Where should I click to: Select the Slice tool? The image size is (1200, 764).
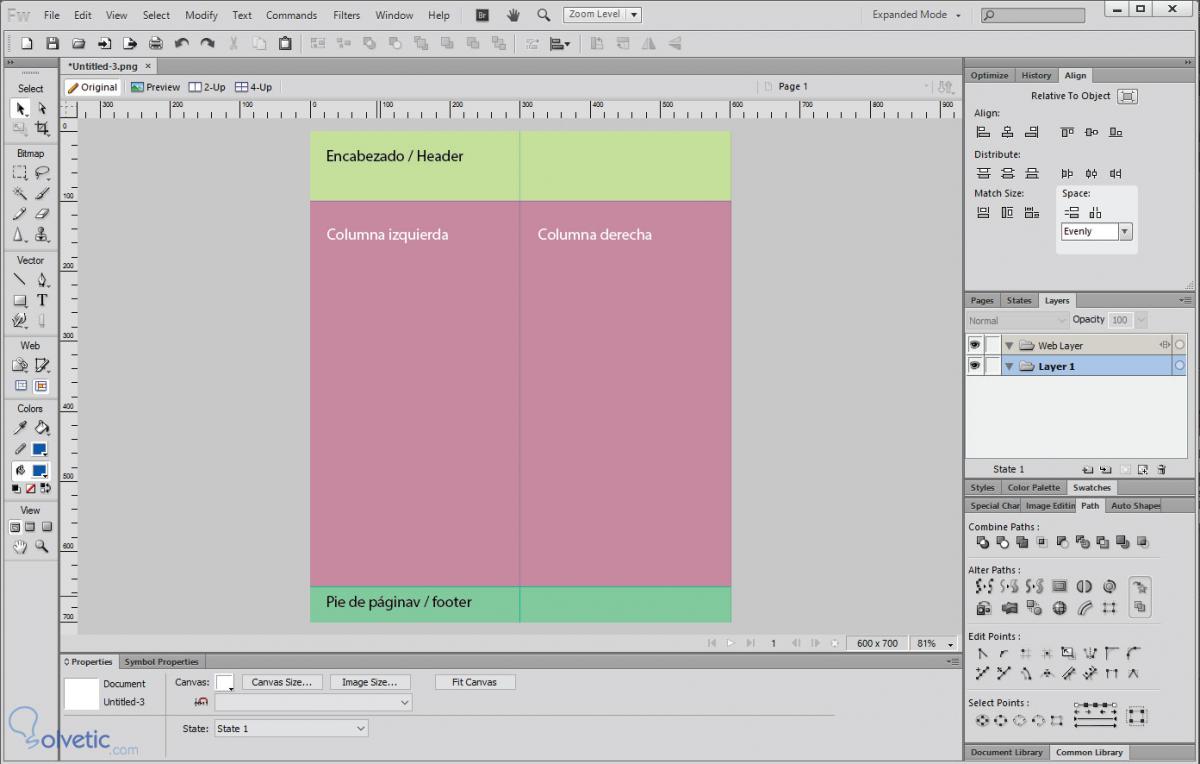(x=42, y=365)
